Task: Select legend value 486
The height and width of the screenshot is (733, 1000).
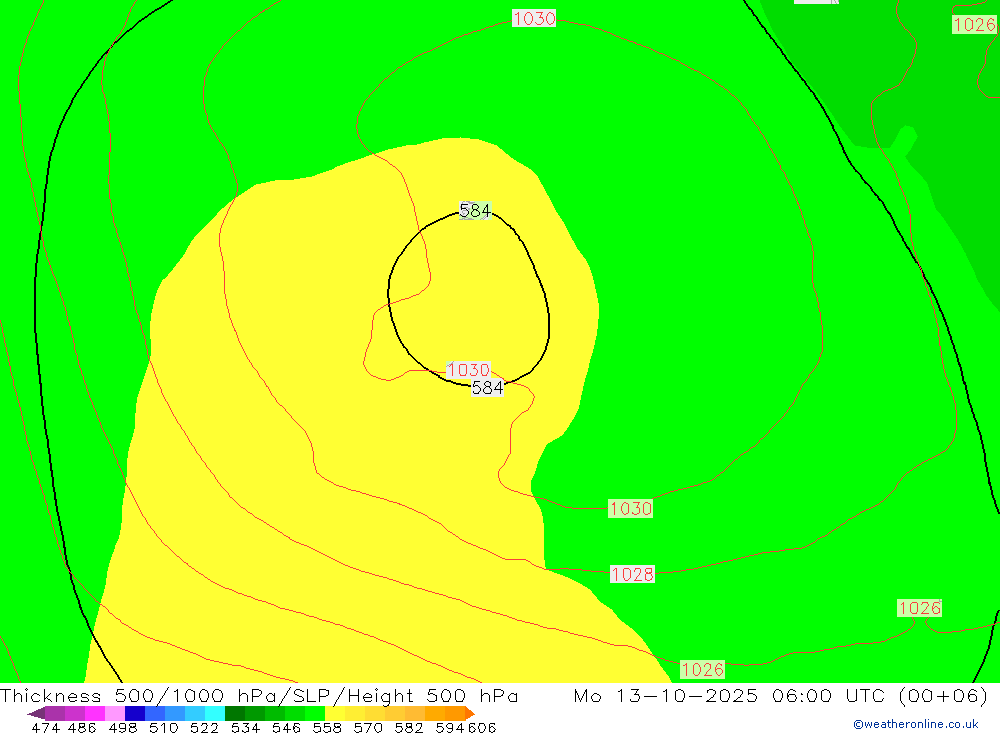Action: click(82, 727)
